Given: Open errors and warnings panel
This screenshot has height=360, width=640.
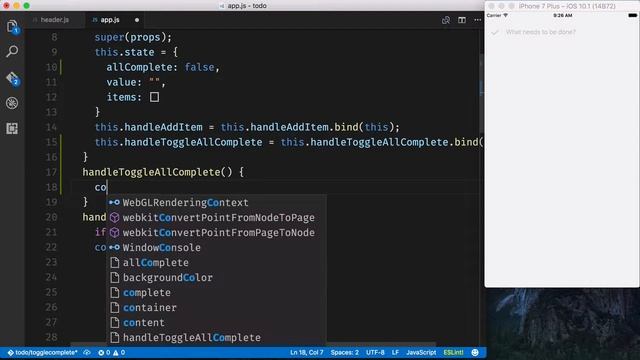Looking at the screenshot, I should click(x=111, y=352).
